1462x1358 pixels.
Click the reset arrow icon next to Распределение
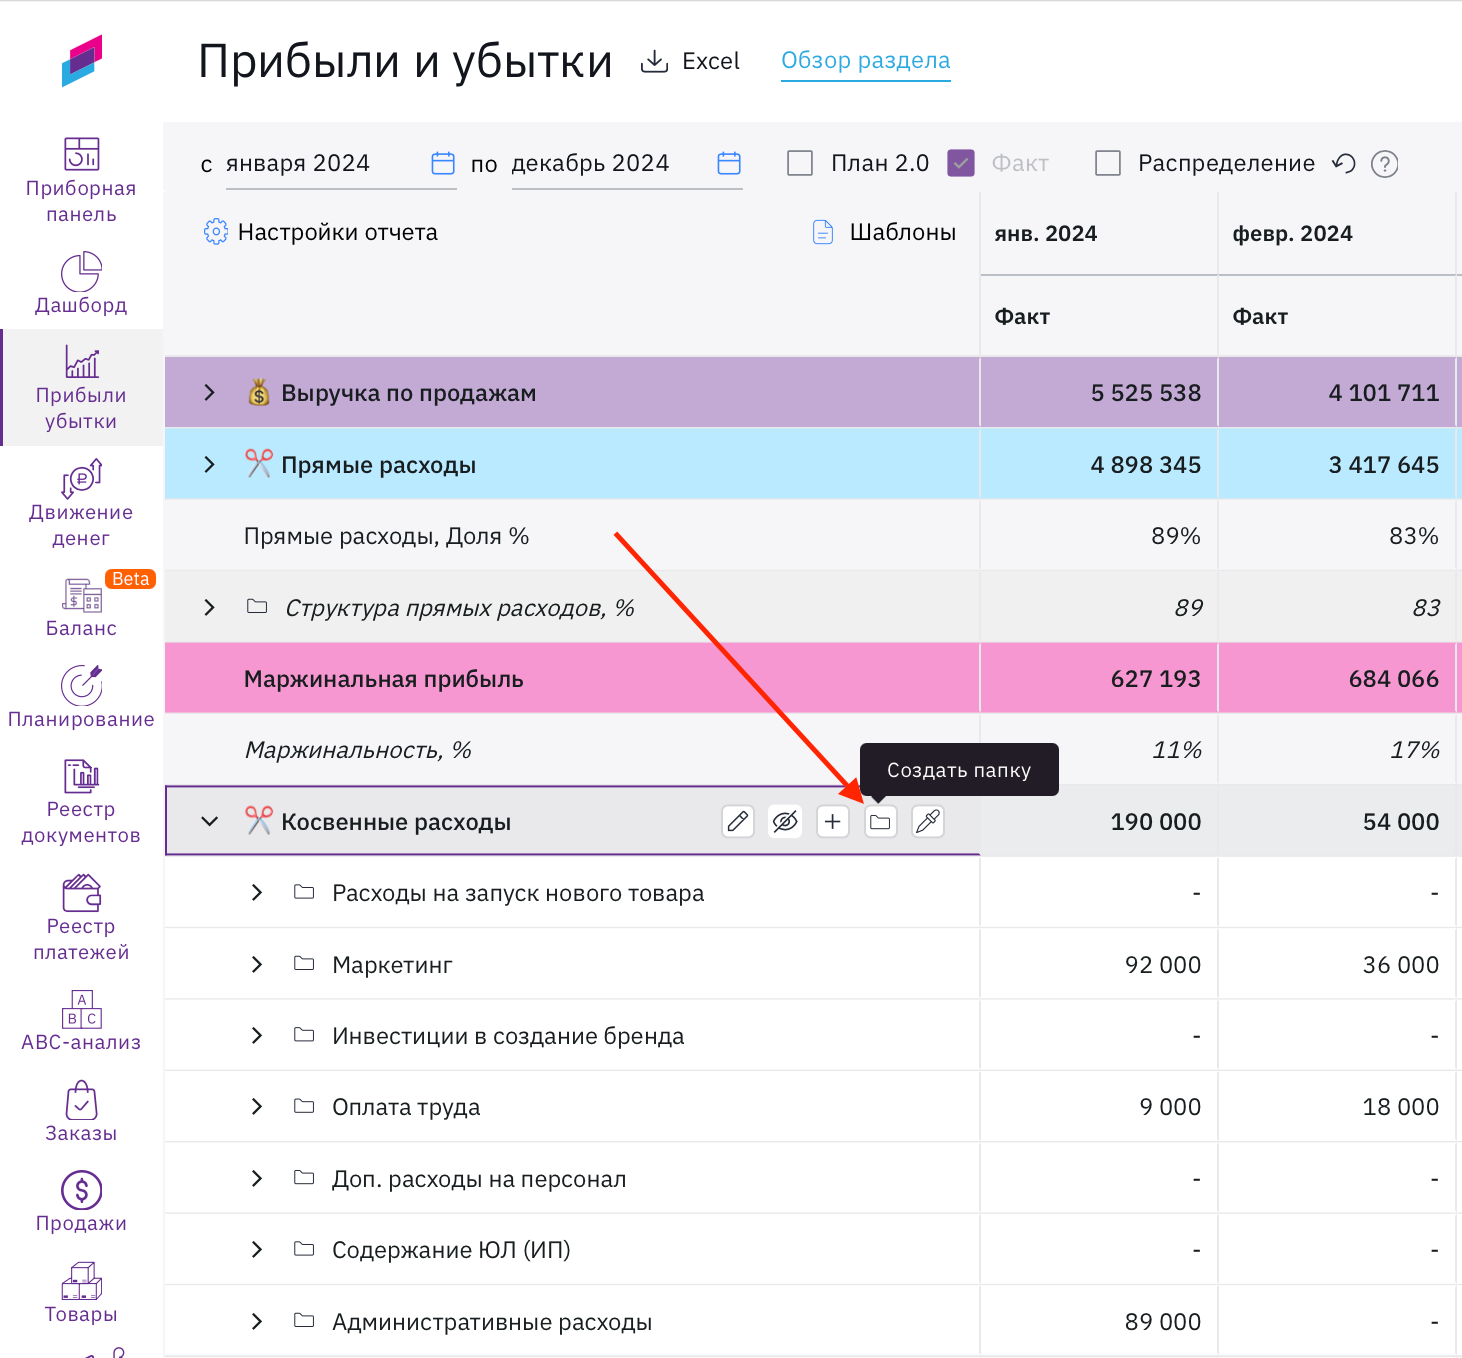point(1344,163)
